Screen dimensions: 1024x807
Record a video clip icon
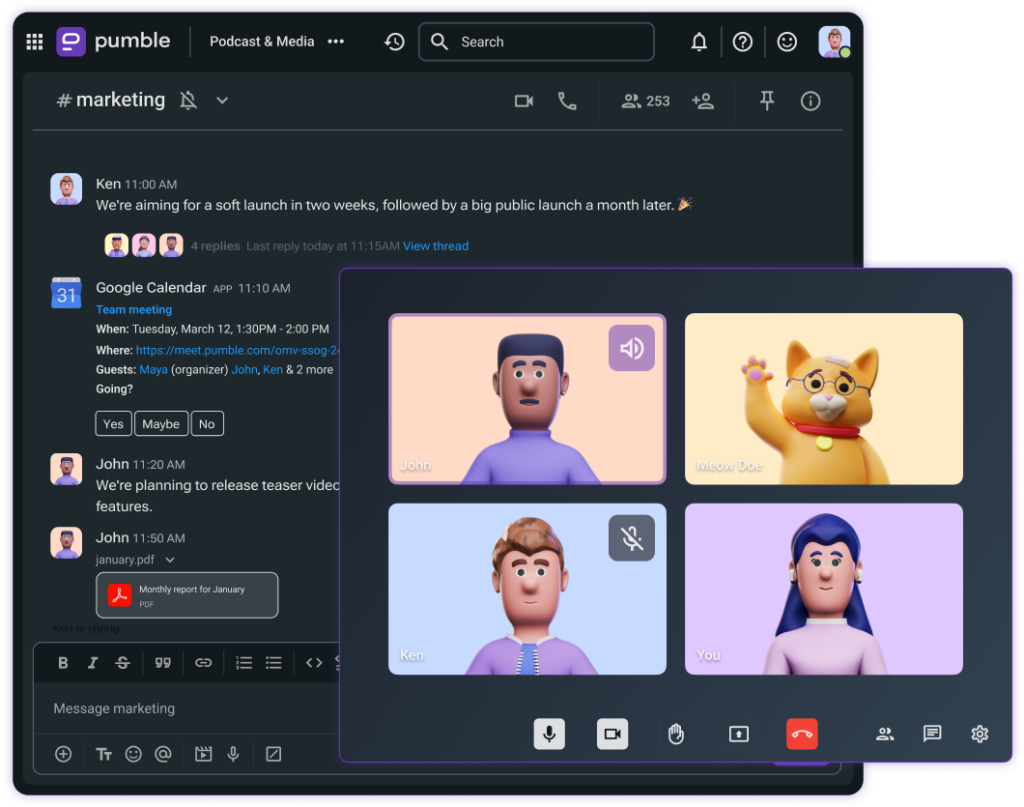[x=203, y=754]
